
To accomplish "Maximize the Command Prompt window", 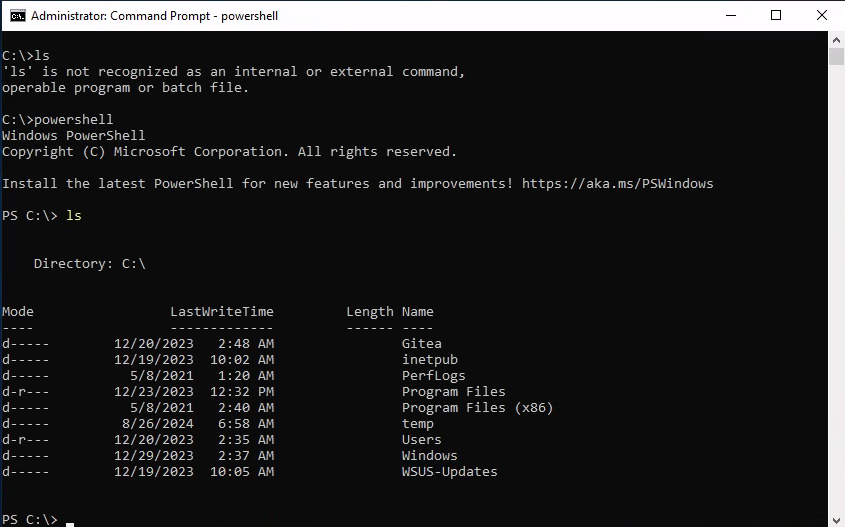I will pyautogui.click(x=776, y=16).
